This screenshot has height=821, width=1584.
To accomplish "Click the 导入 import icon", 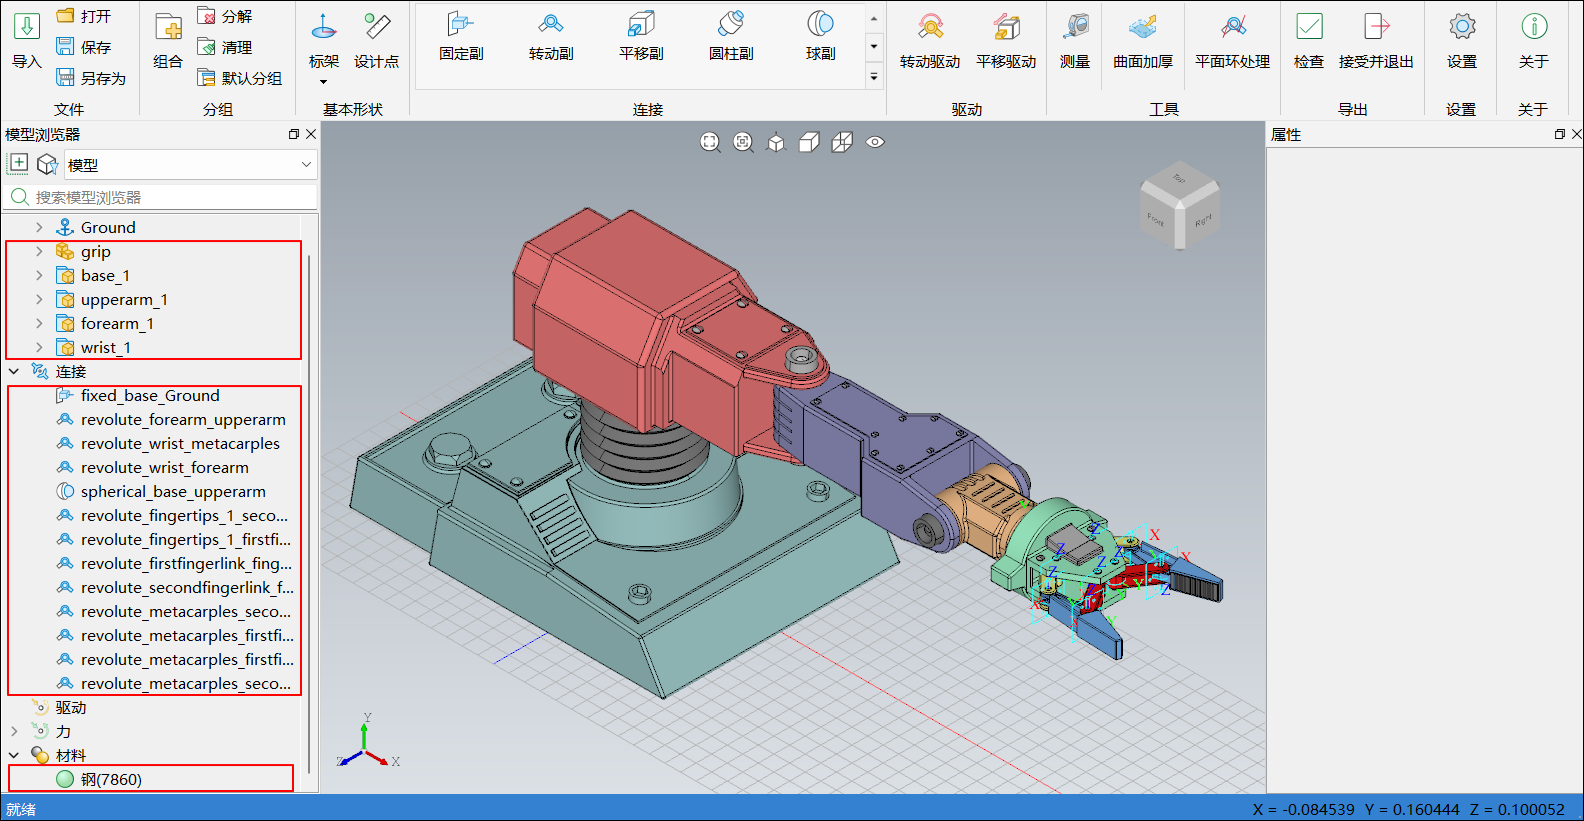I will [x=26, y=40].
